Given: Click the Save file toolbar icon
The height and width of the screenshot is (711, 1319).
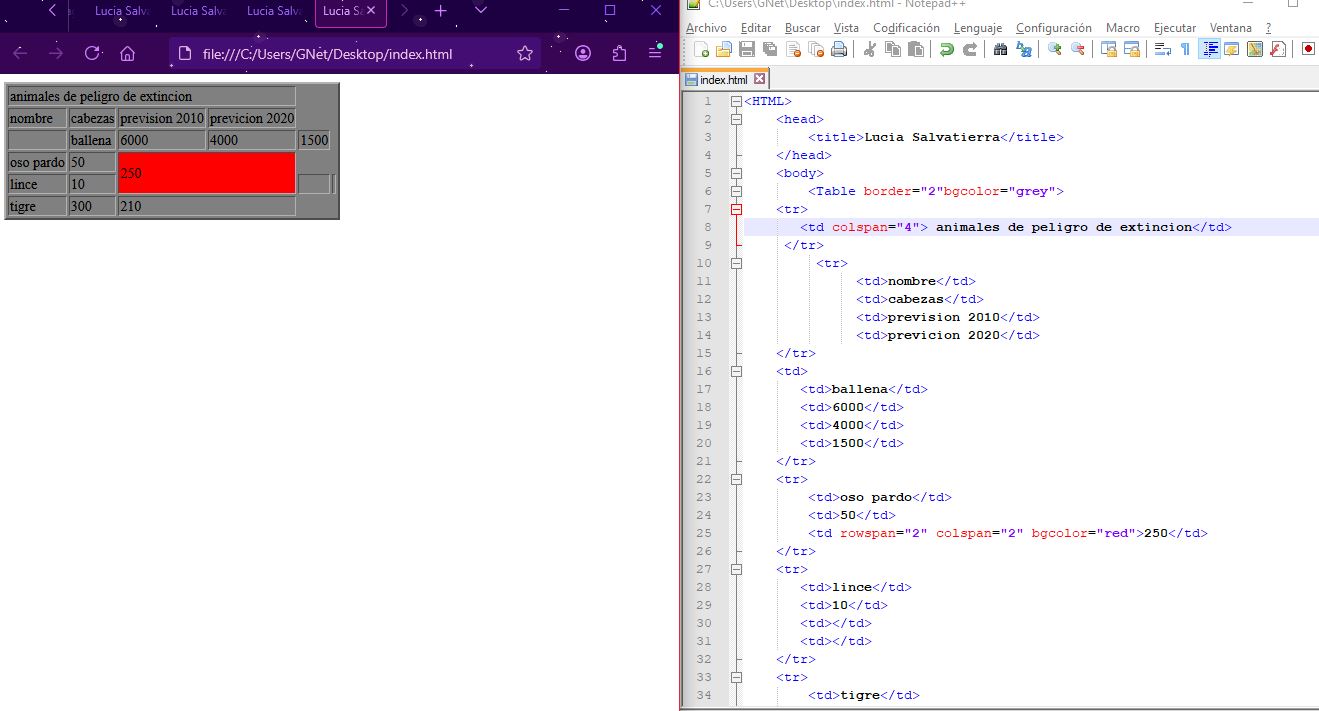Looking at the screenshot, I should tap(746, 49).
